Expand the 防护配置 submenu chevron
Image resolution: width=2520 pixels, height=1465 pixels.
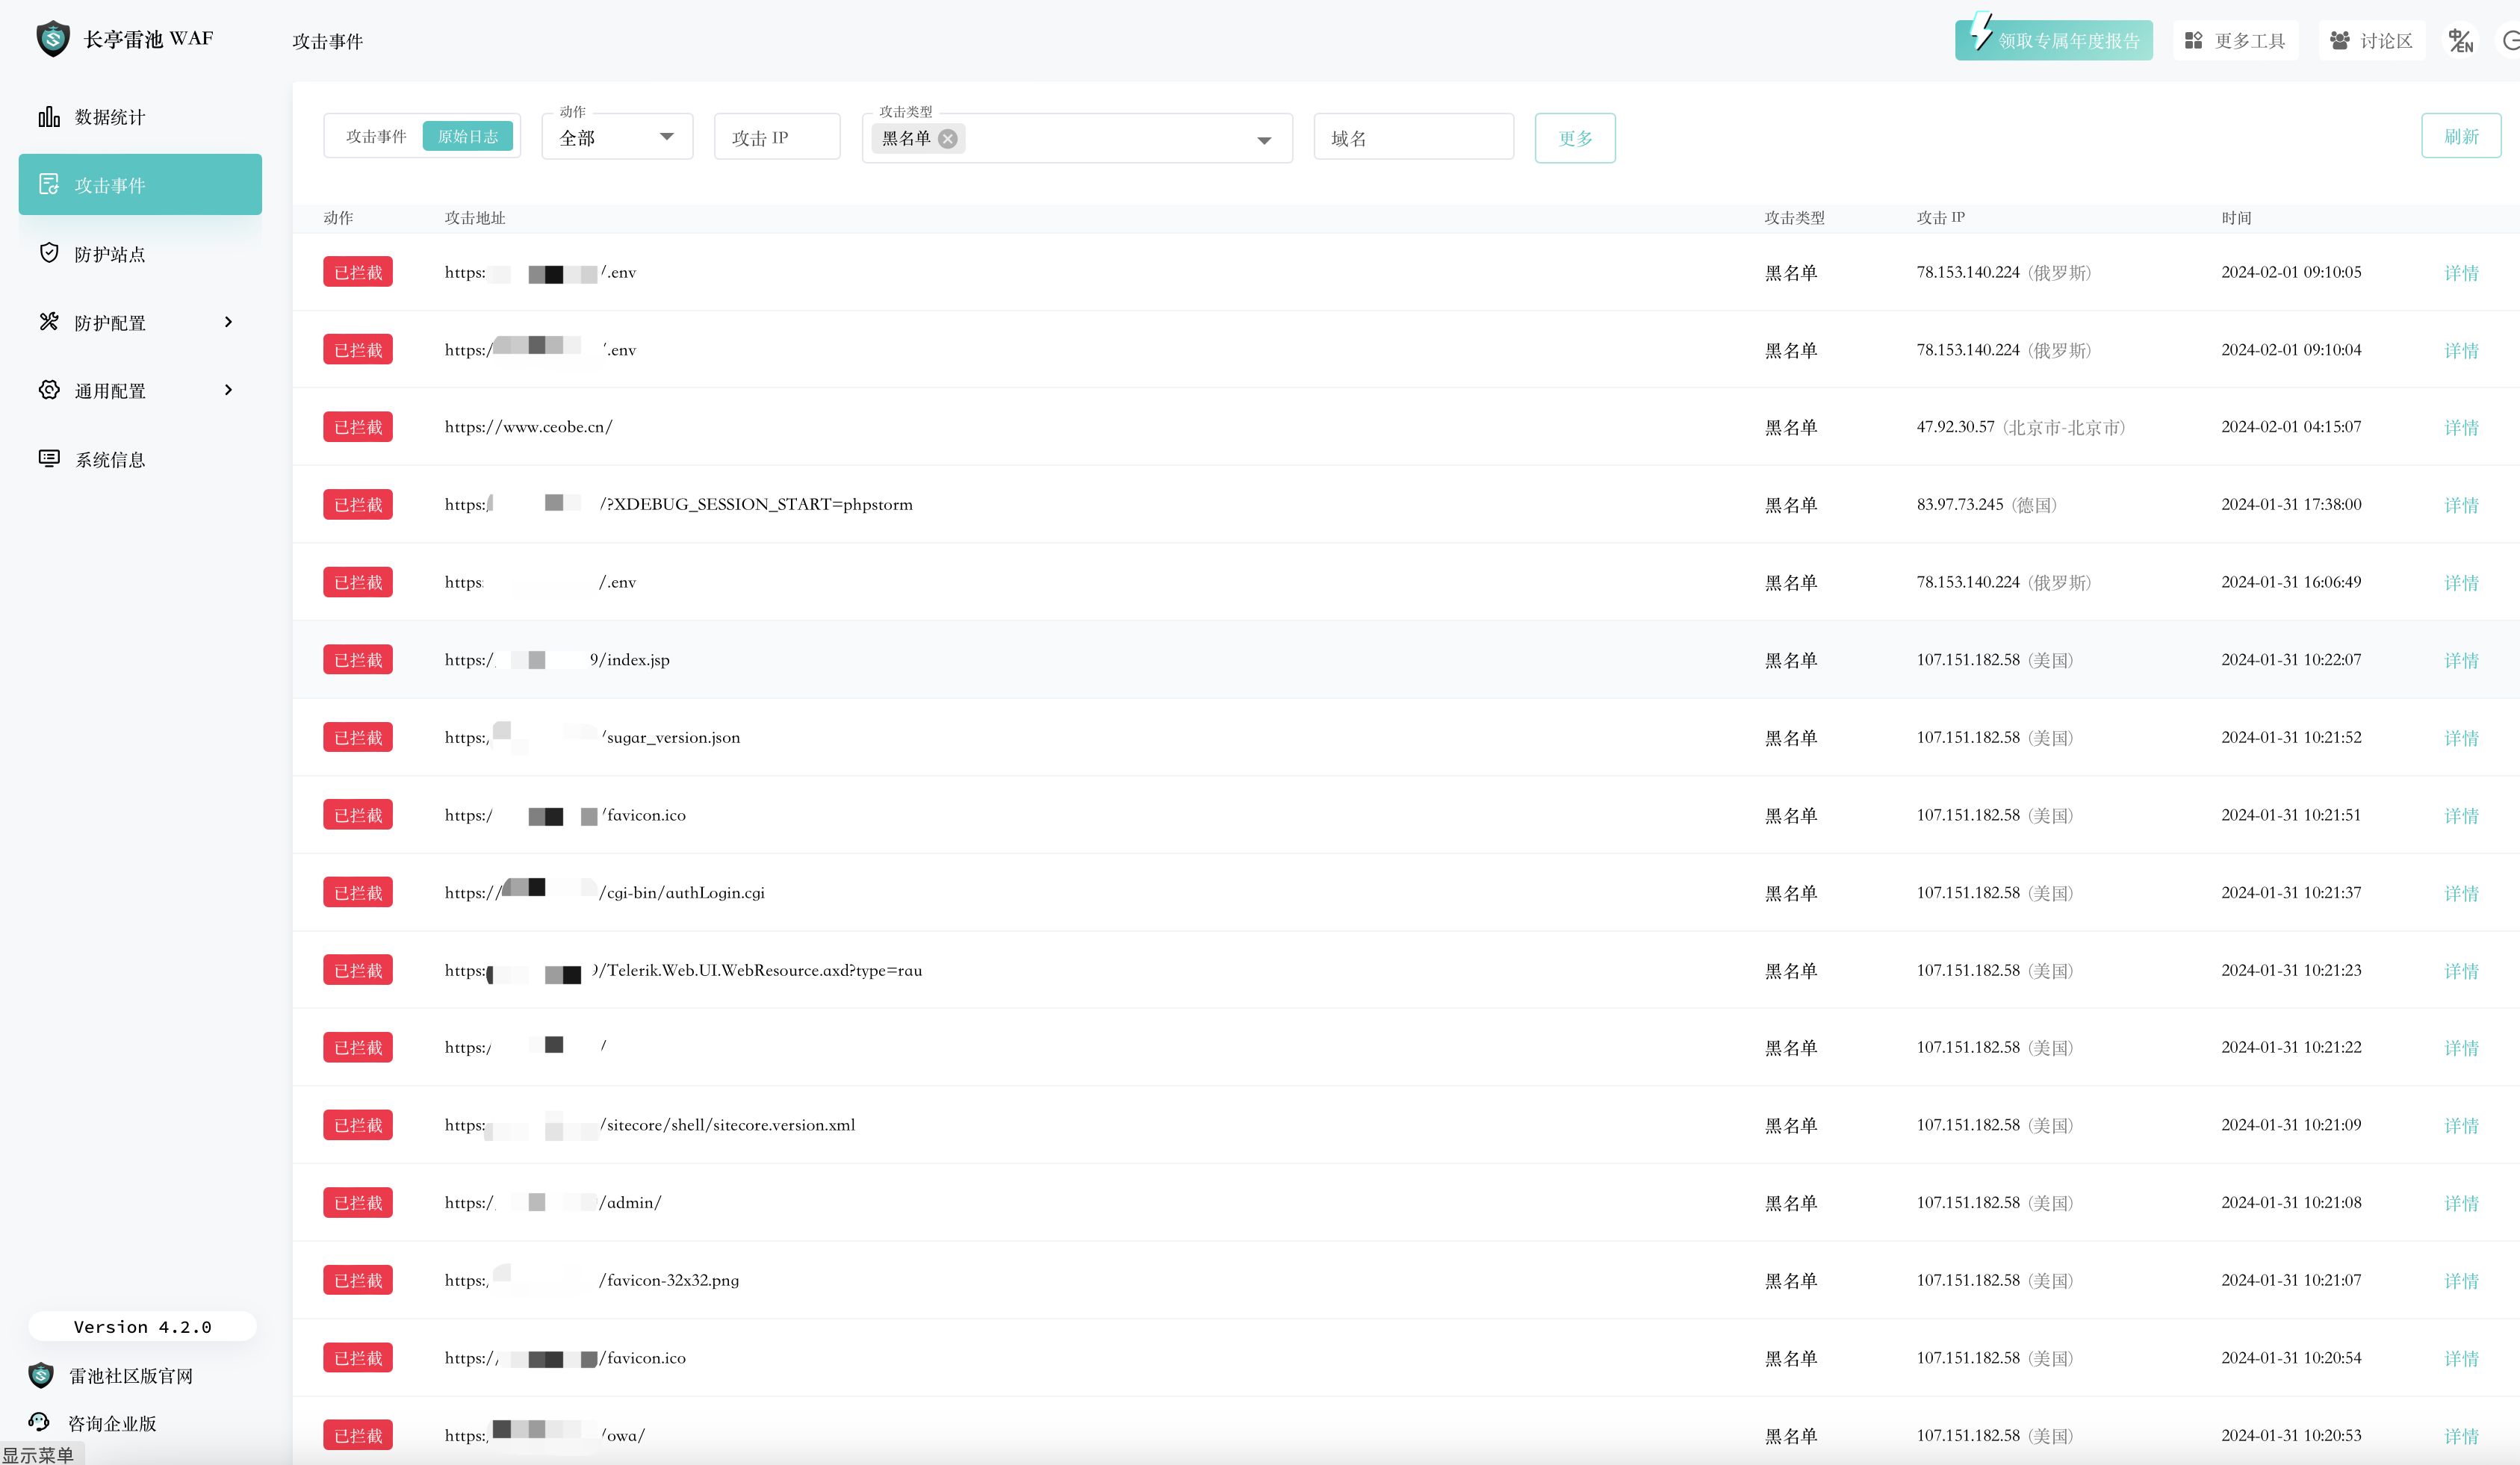pos(228,322)
